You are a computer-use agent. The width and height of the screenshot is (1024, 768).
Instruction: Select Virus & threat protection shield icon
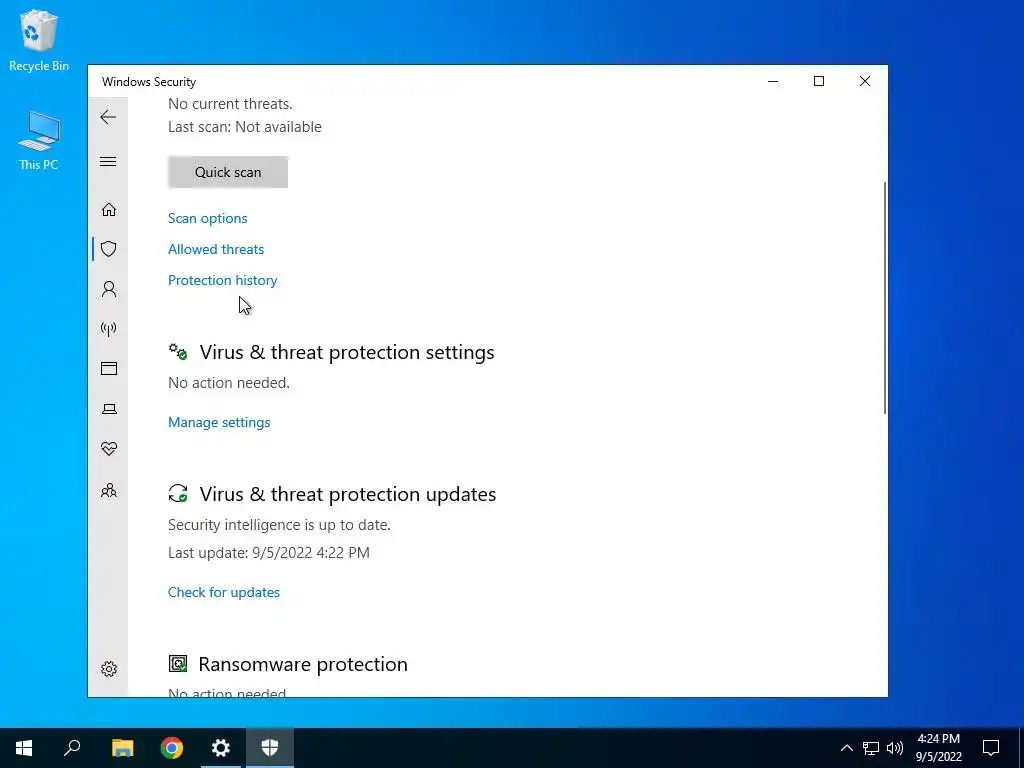click(109, 249)
